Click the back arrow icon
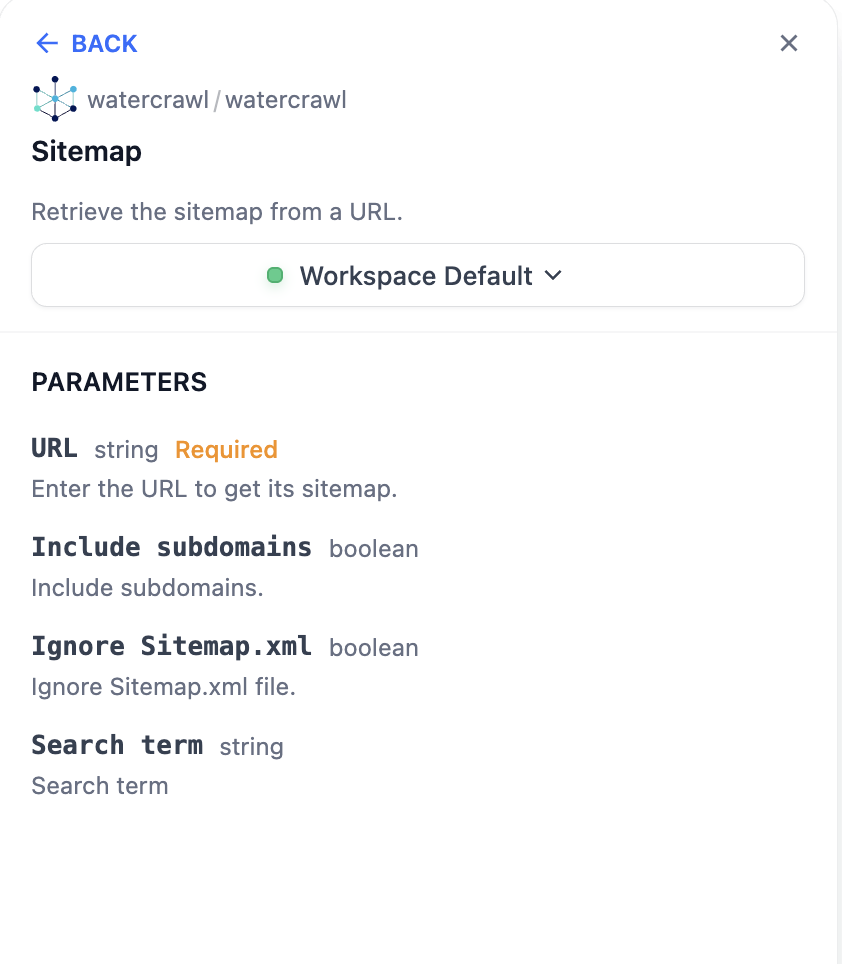This screenshot has width=842, height=964. pos(47,44)
